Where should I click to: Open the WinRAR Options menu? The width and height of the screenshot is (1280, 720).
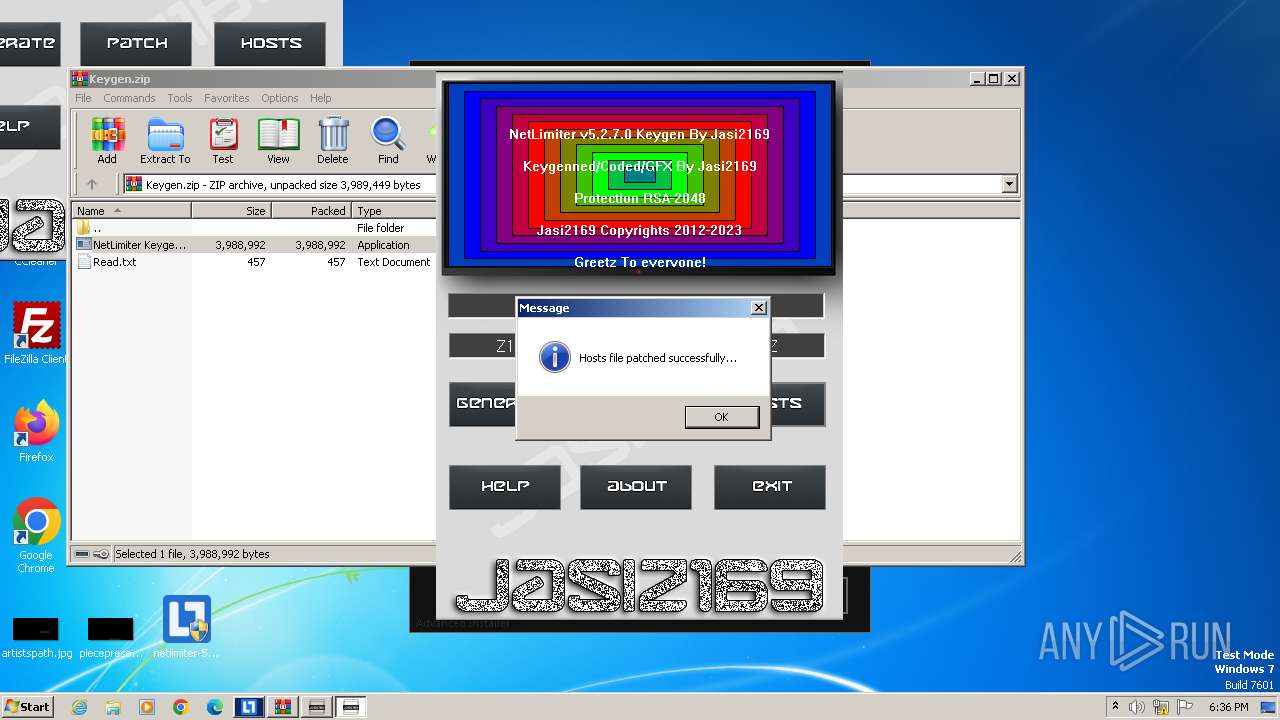tap(280, 98)
